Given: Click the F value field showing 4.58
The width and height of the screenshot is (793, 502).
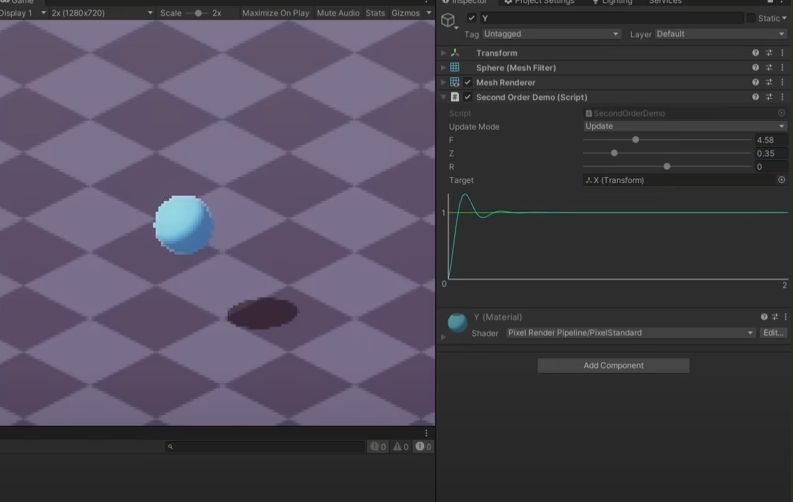Looking at the screenshot, I should (771, 140).
